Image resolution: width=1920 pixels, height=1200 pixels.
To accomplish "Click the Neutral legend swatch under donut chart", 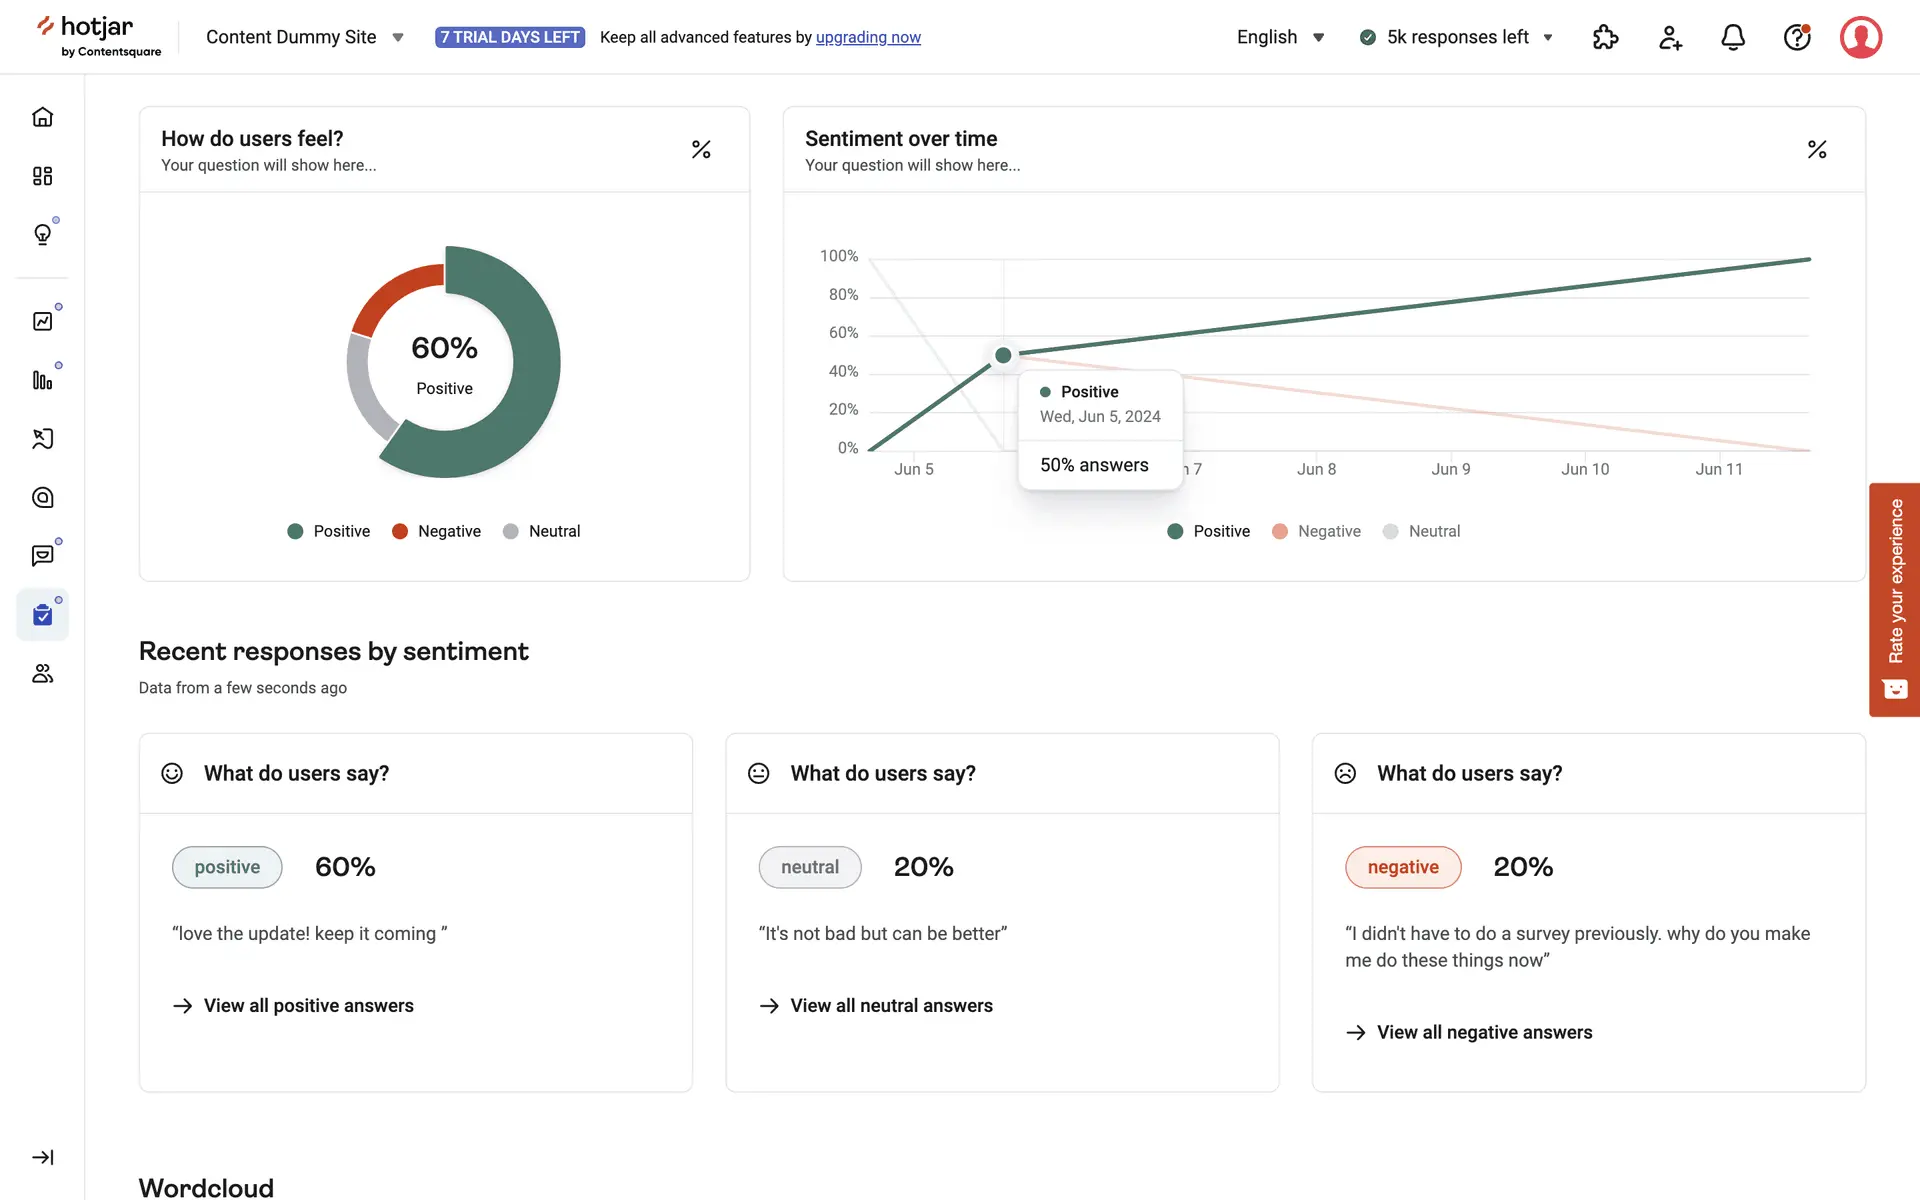I will (x=511, y=531).
